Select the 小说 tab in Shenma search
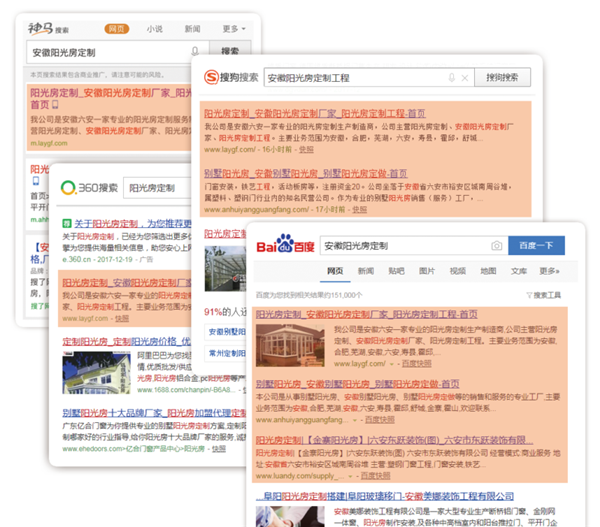600x527 pixels. 154,29
